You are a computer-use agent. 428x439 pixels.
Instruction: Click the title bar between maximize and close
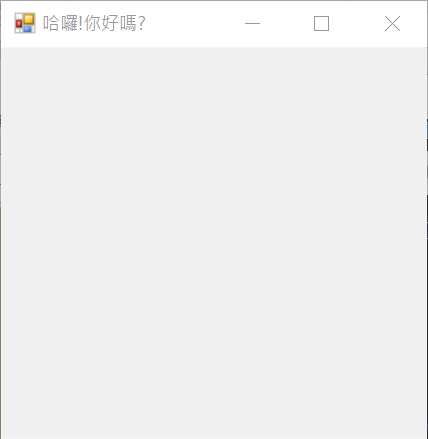(357, 24)
